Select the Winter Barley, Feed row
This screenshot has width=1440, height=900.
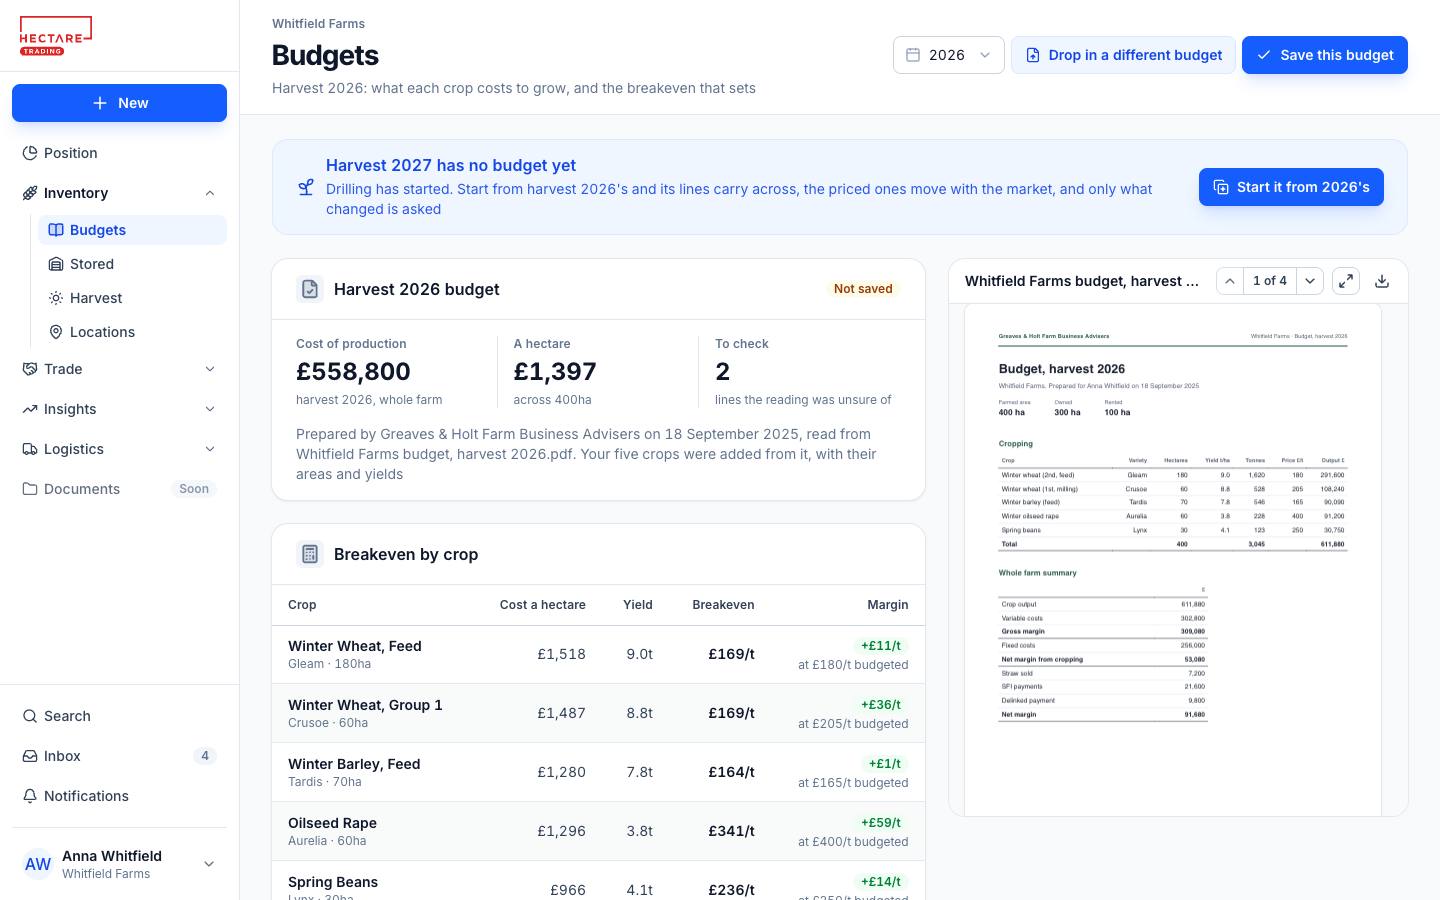coord(598,772)
